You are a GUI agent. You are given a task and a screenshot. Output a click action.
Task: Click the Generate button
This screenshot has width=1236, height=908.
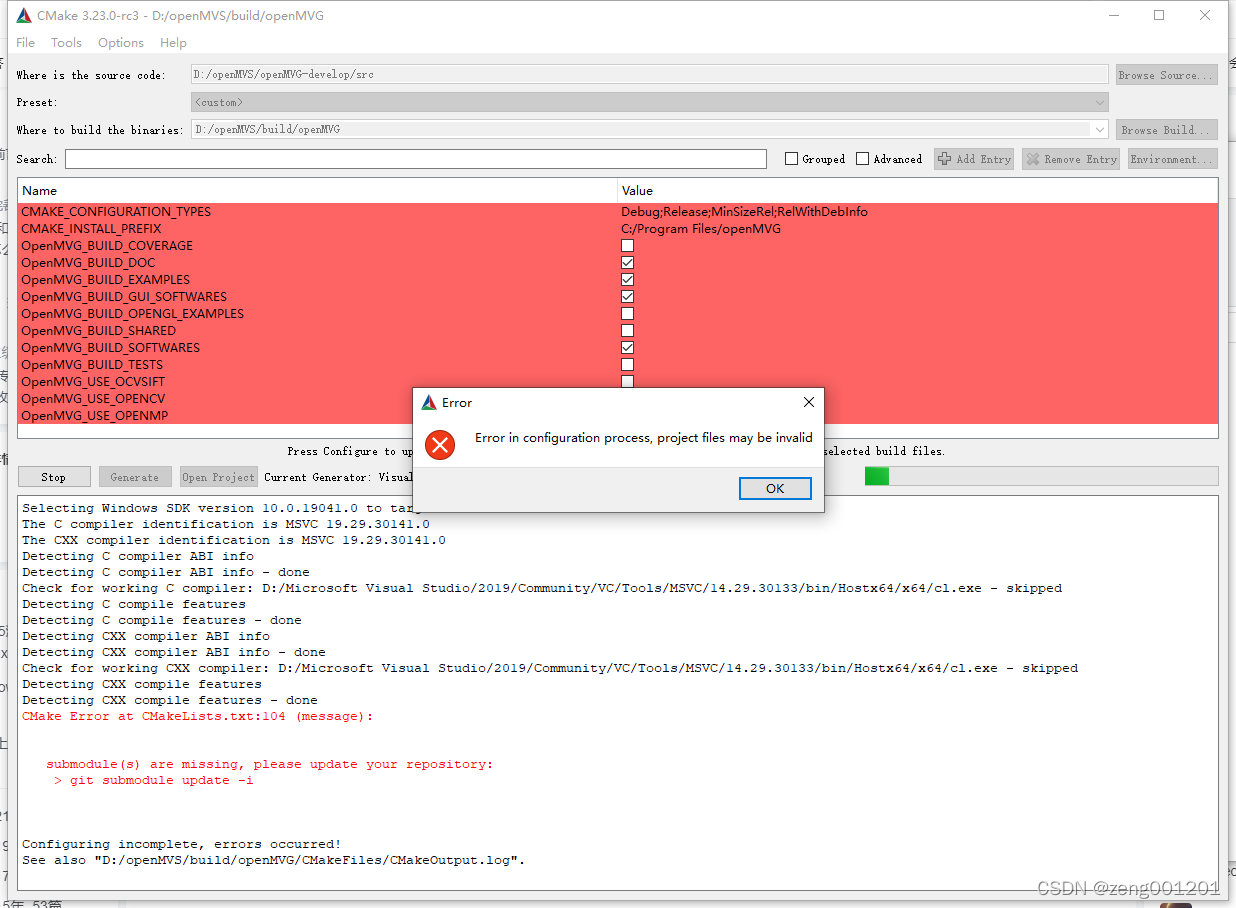pos(134,477)
